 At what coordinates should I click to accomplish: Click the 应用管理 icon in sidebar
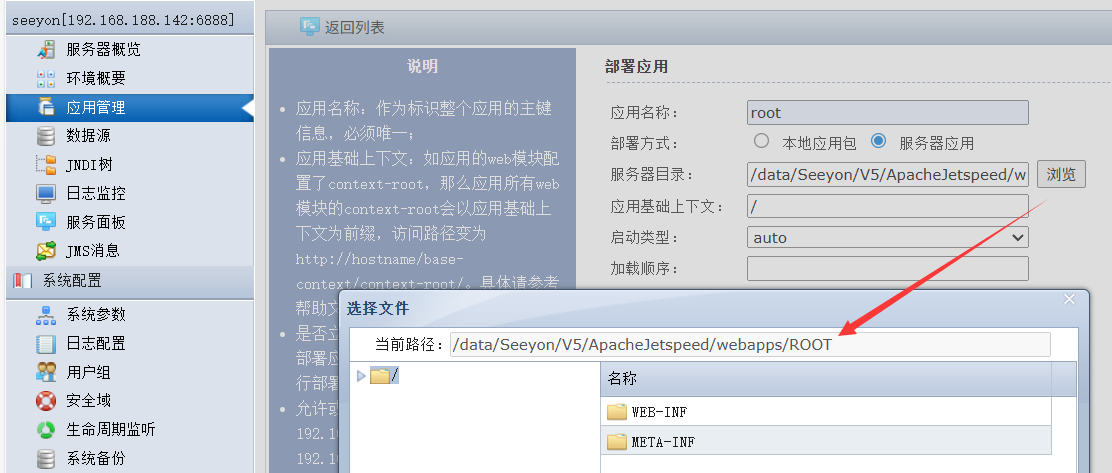(x=46, y=108)
